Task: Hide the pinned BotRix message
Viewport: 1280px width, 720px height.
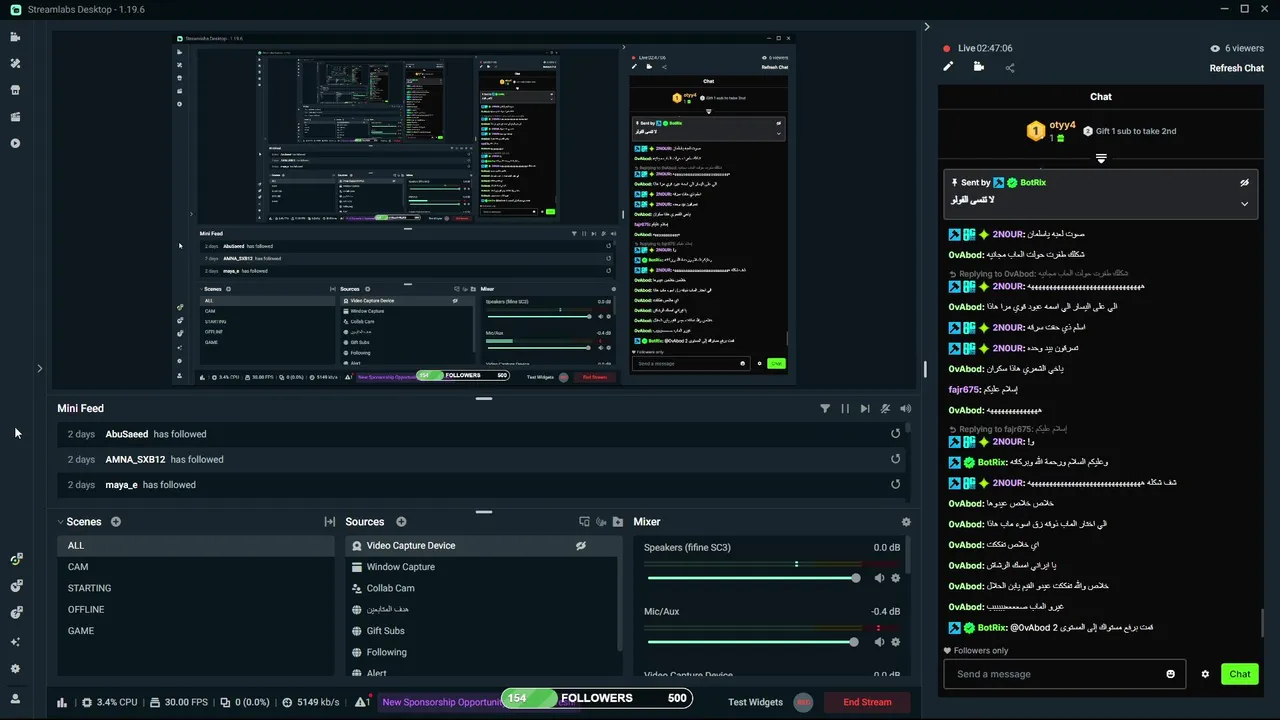Action: coord(1245,183)
